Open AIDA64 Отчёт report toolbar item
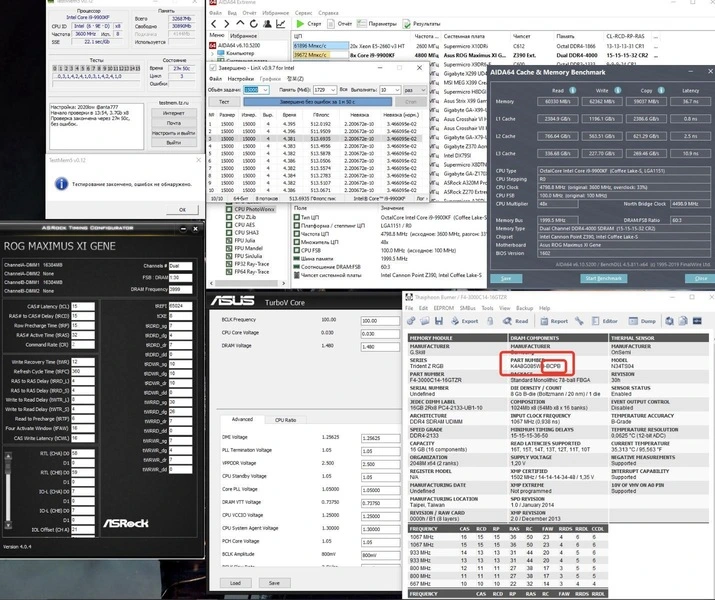This screenshot has height=600, width=715. click(340, 24)
